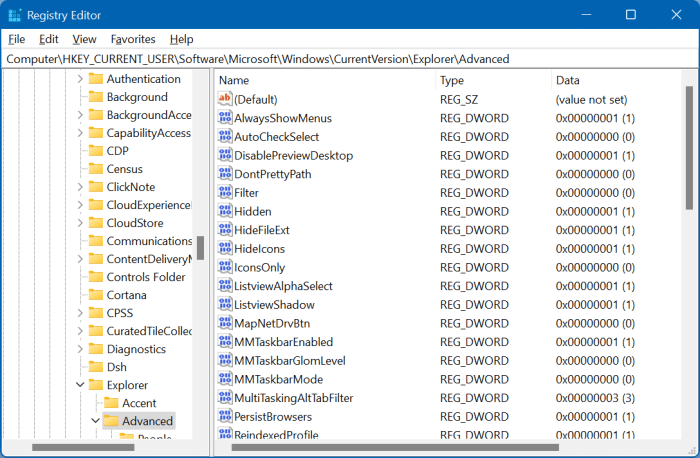Select the ListviewShadow value icon

click(x=225, y=304)
